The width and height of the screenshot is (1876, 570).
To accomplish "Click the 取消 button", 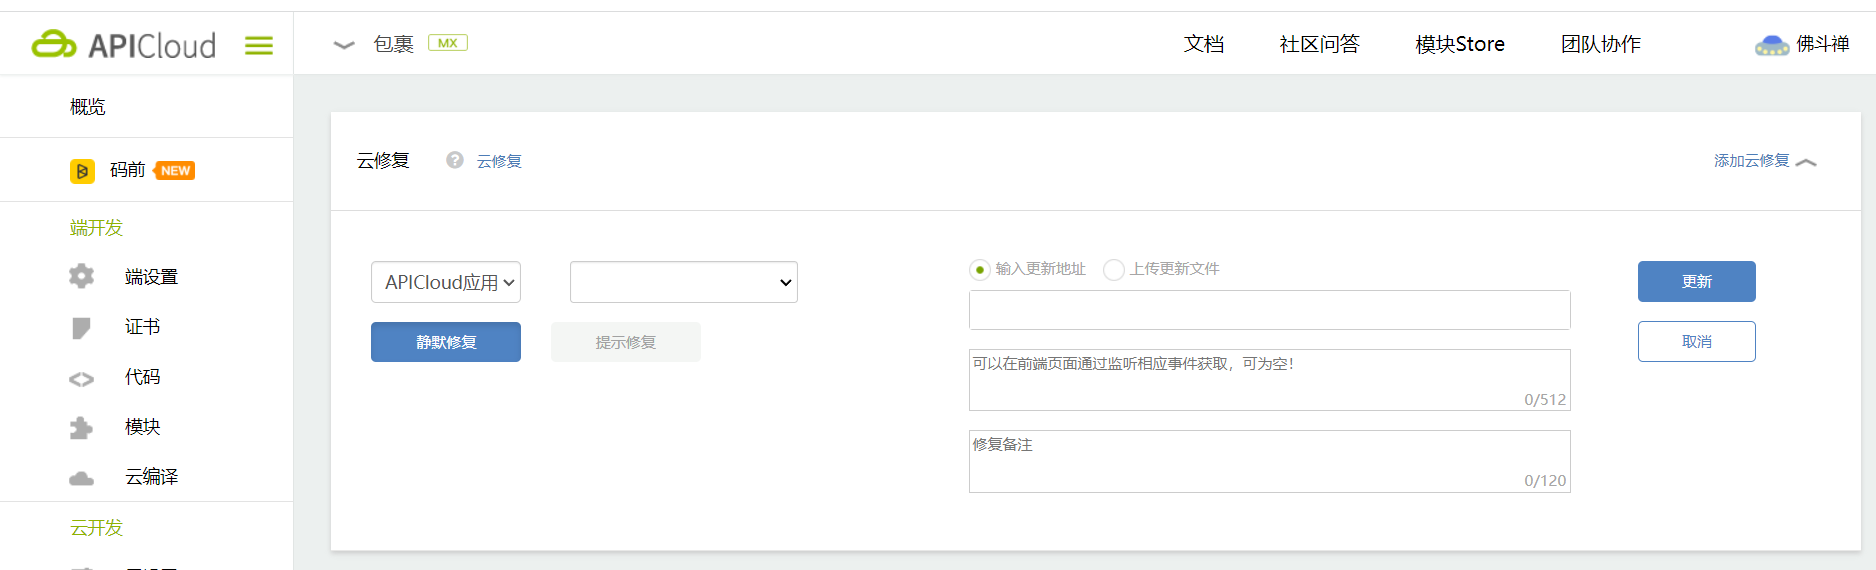I will 1696,341.
